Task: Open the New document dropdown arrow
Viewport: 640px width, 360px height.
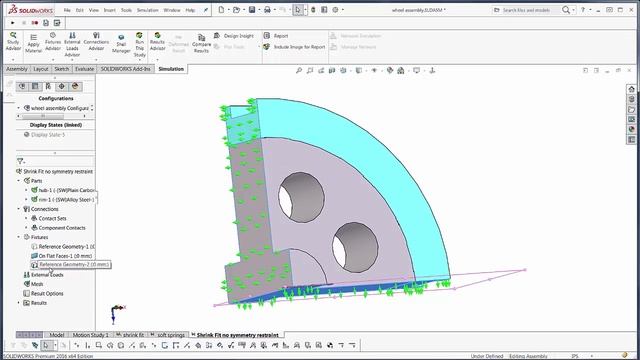Action: [228, 10]
